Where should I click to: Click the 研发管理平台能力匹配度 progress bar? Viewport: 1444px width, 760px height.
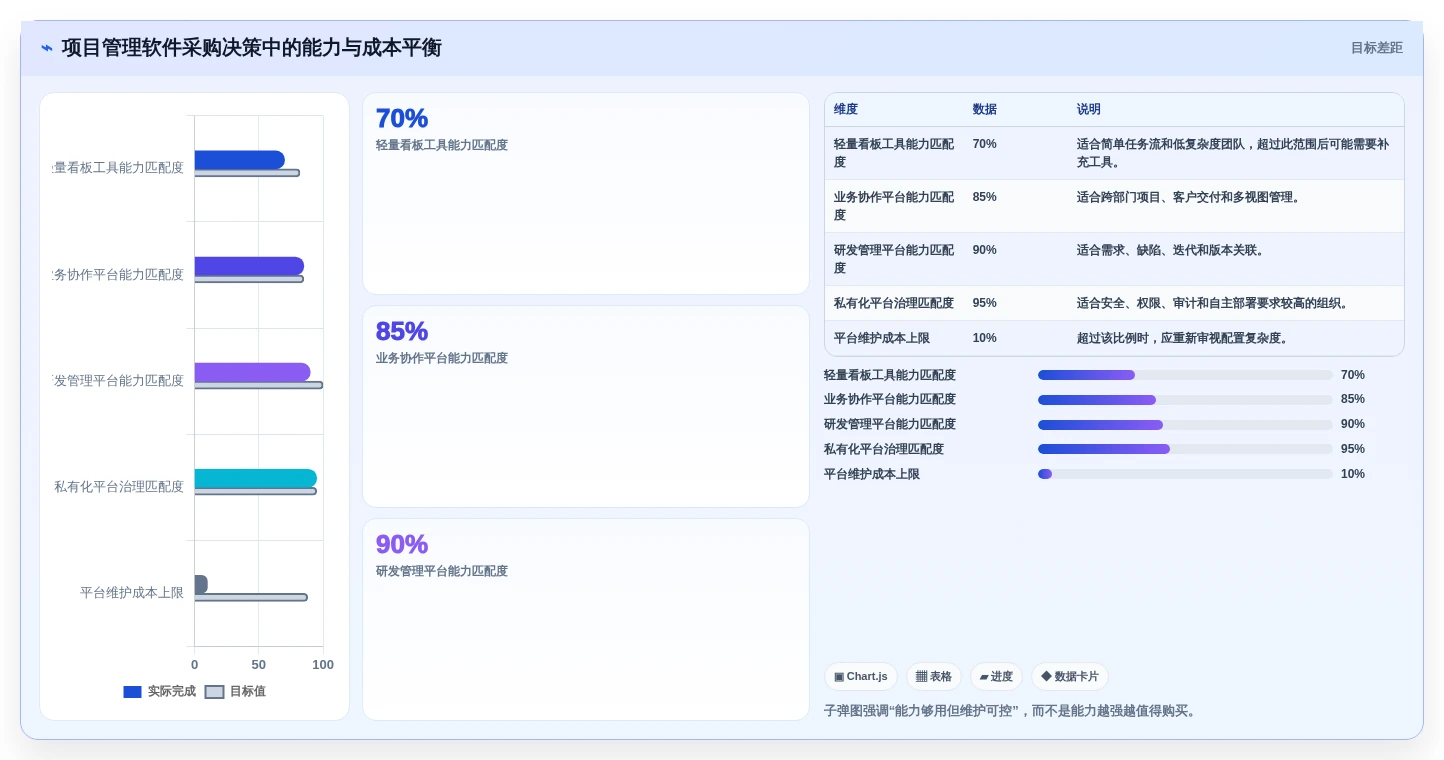point(1185,425)
